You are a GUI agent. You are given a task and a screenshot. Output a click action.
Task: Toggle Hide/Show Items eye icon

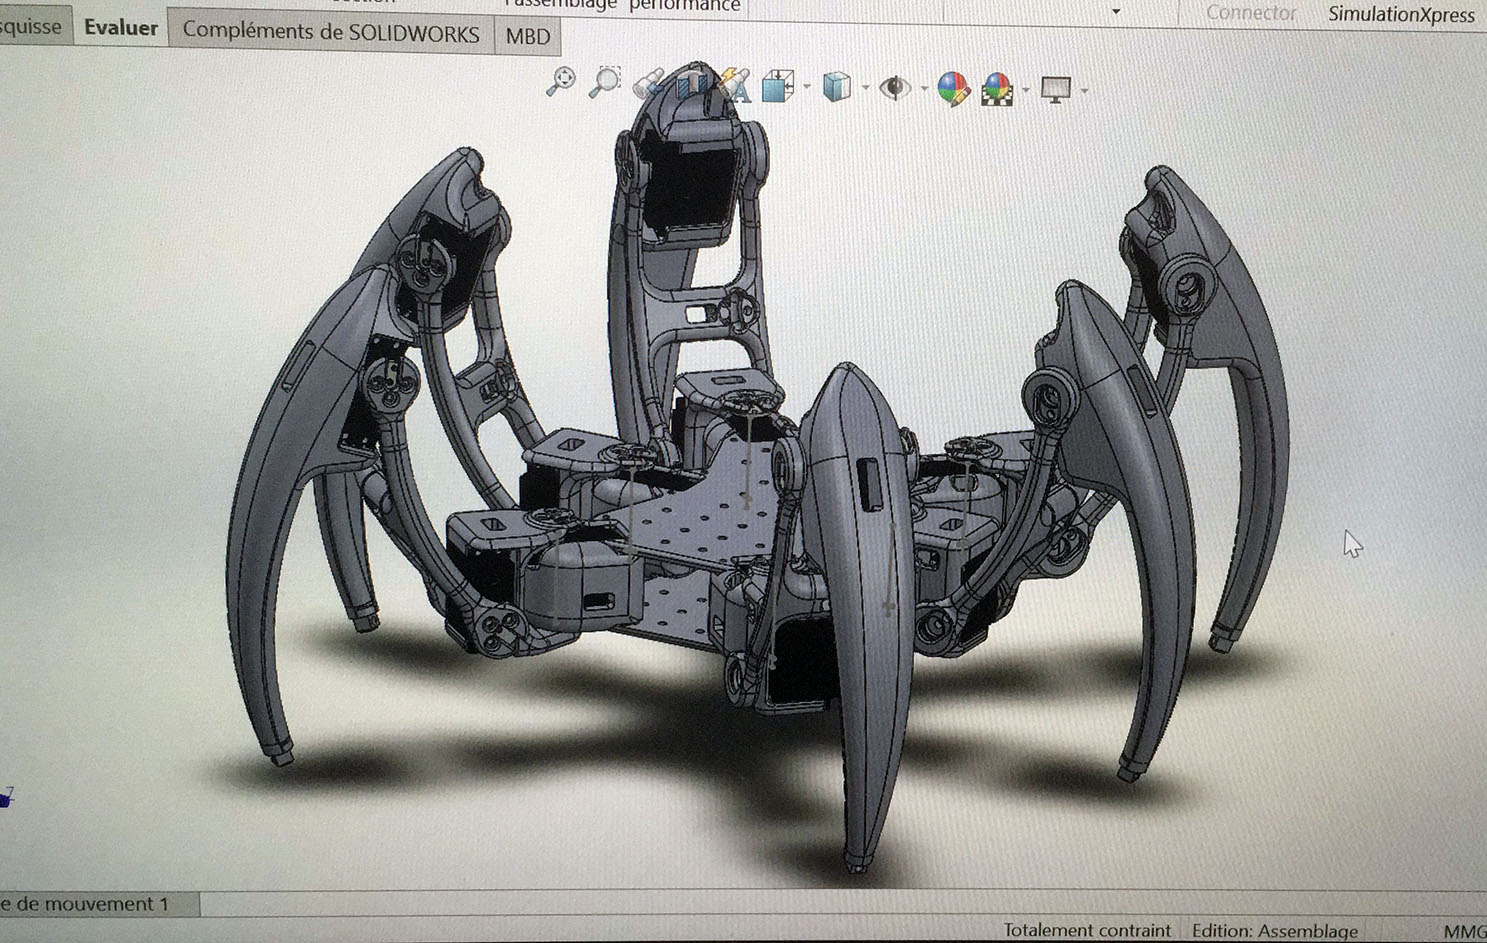[x=894, y=88]
